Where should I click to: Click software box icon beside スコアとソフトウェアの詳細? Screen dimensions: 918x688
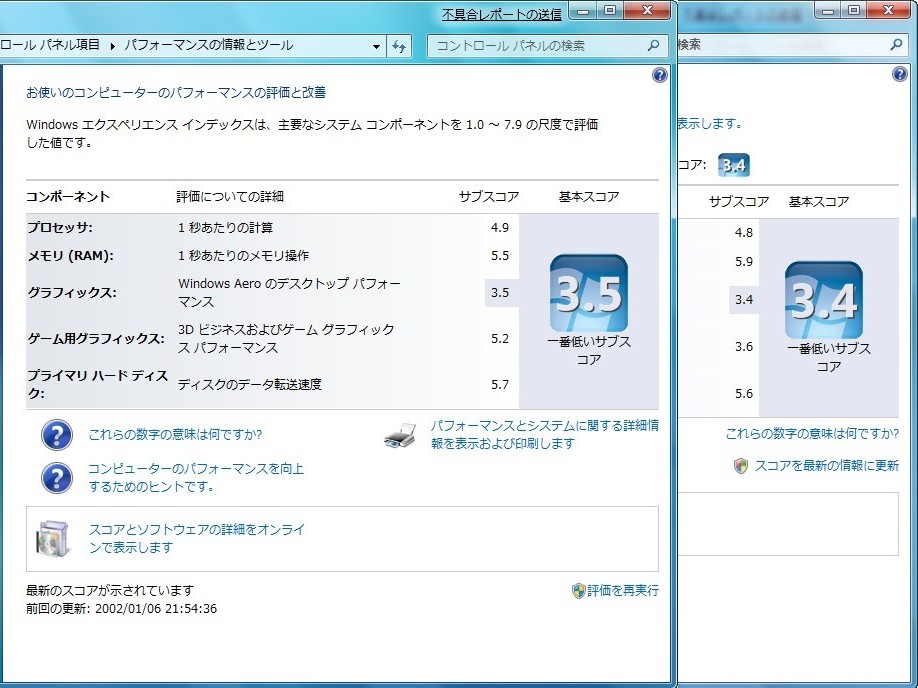click(x=53, y=538)
